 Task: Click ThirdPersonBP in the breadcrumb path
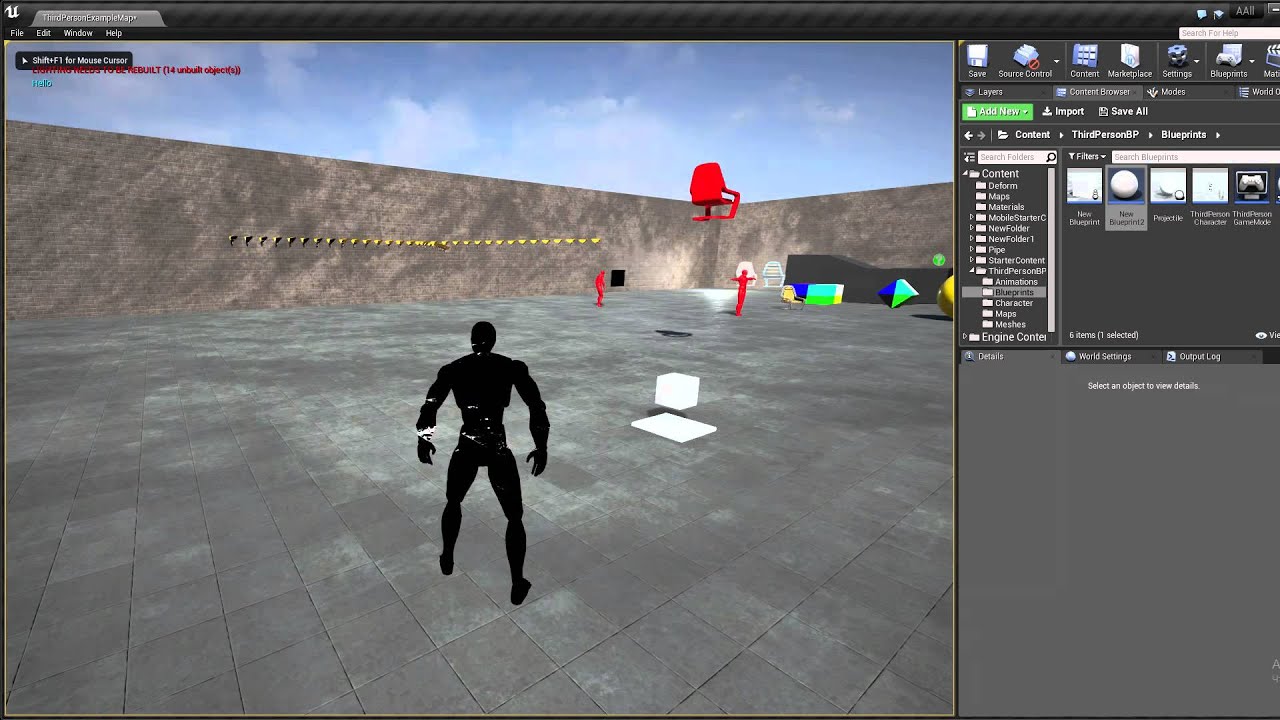pyautogui.click(x=1105, y=135)
